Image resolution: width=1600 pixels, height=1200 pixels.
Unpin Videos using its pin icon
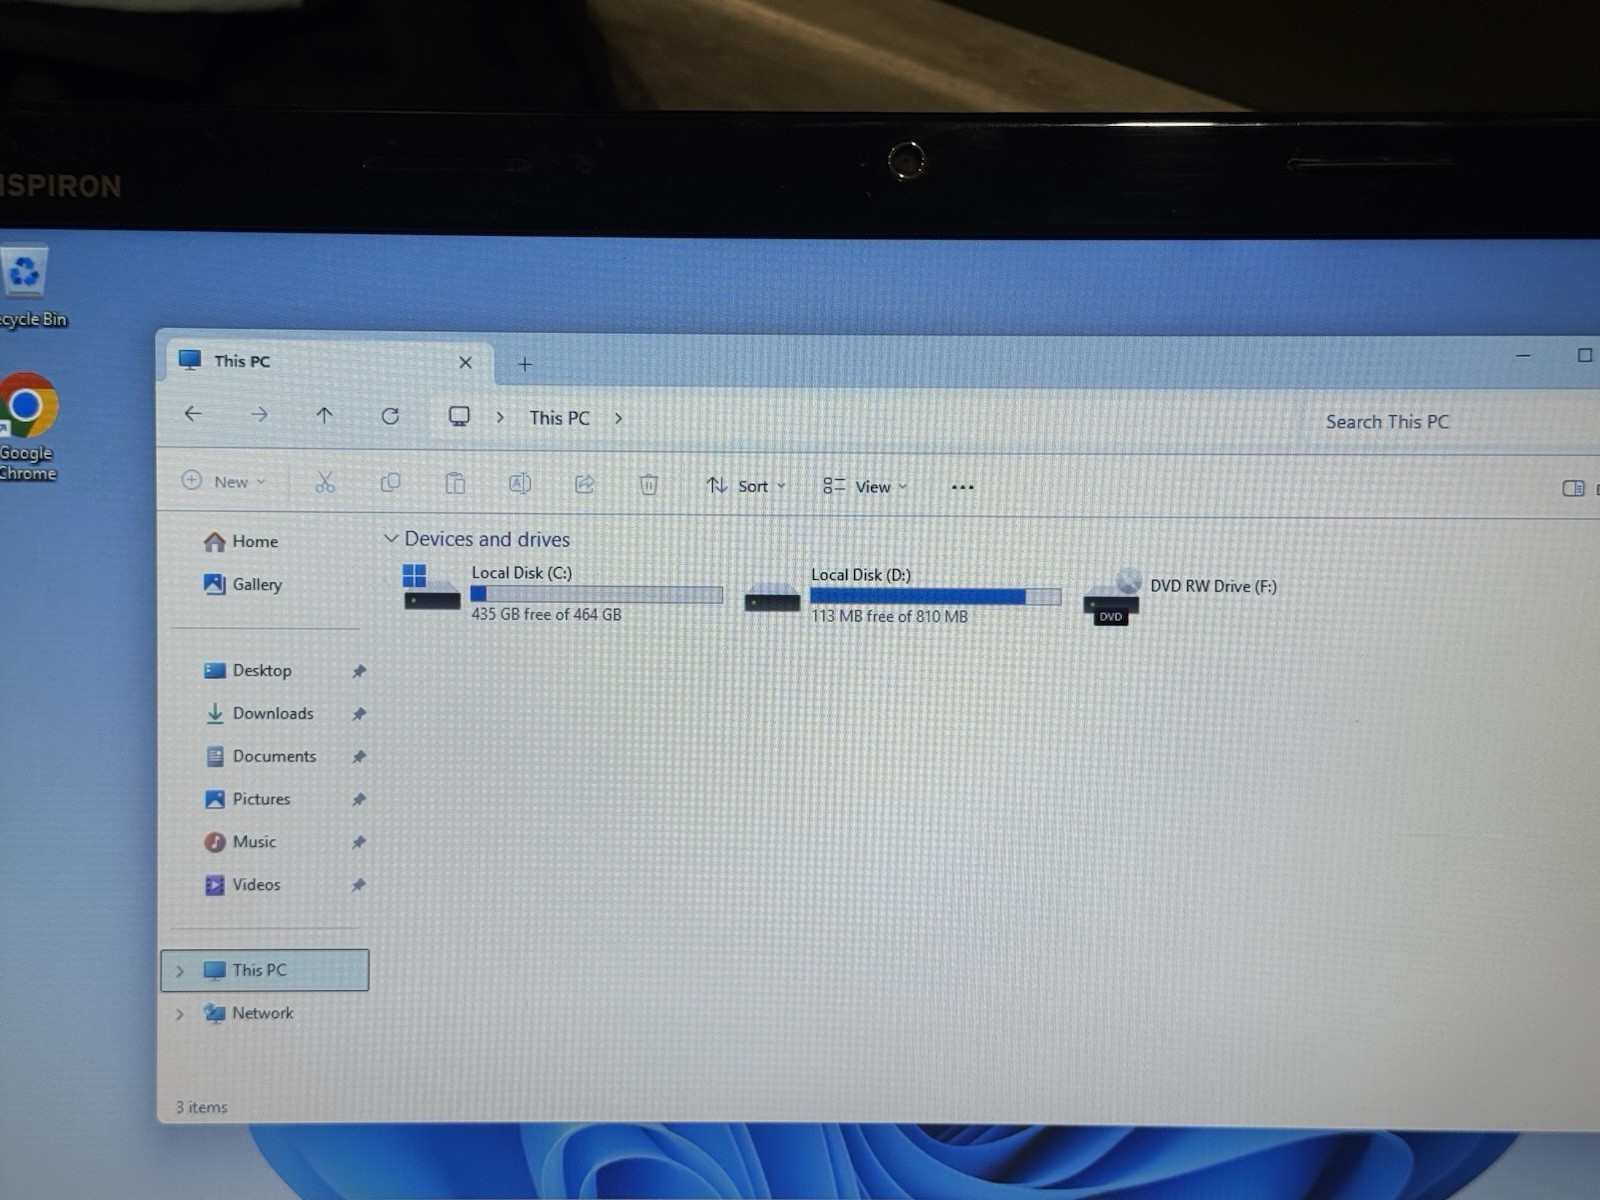[x=358, y=885]
